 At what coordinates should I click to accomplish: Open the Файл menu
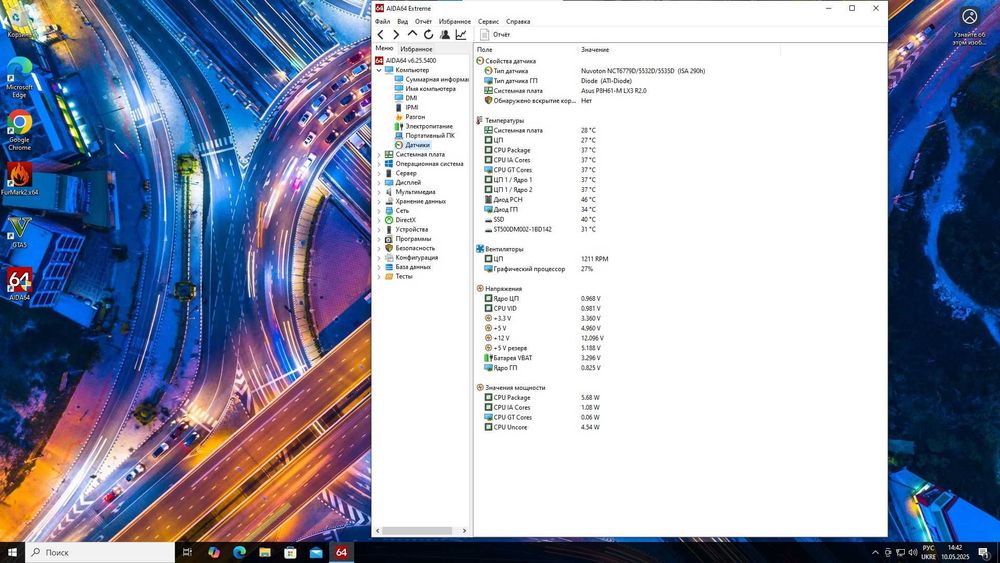pyautogui.click(x=383, y=21)
